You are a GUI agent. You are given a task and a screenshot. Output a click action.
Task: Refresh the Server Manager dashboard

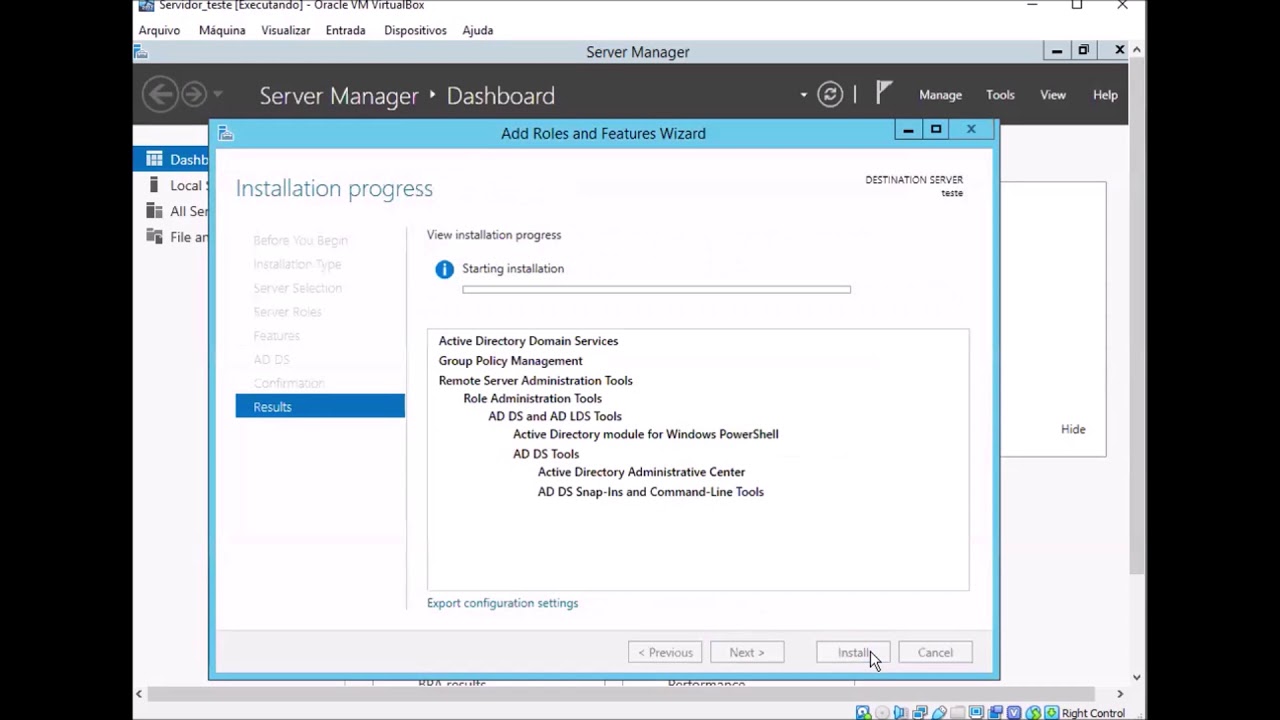pyautogui.click(x=830, y=94)
